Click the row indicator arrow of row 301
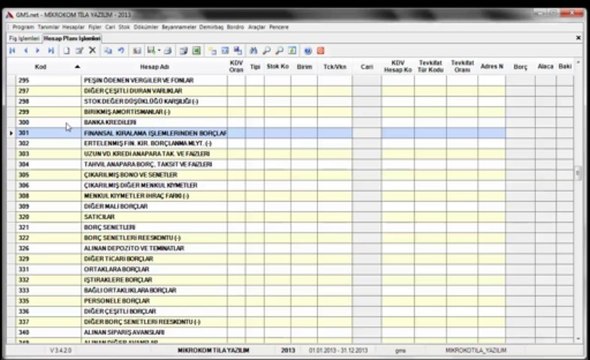 11,133
